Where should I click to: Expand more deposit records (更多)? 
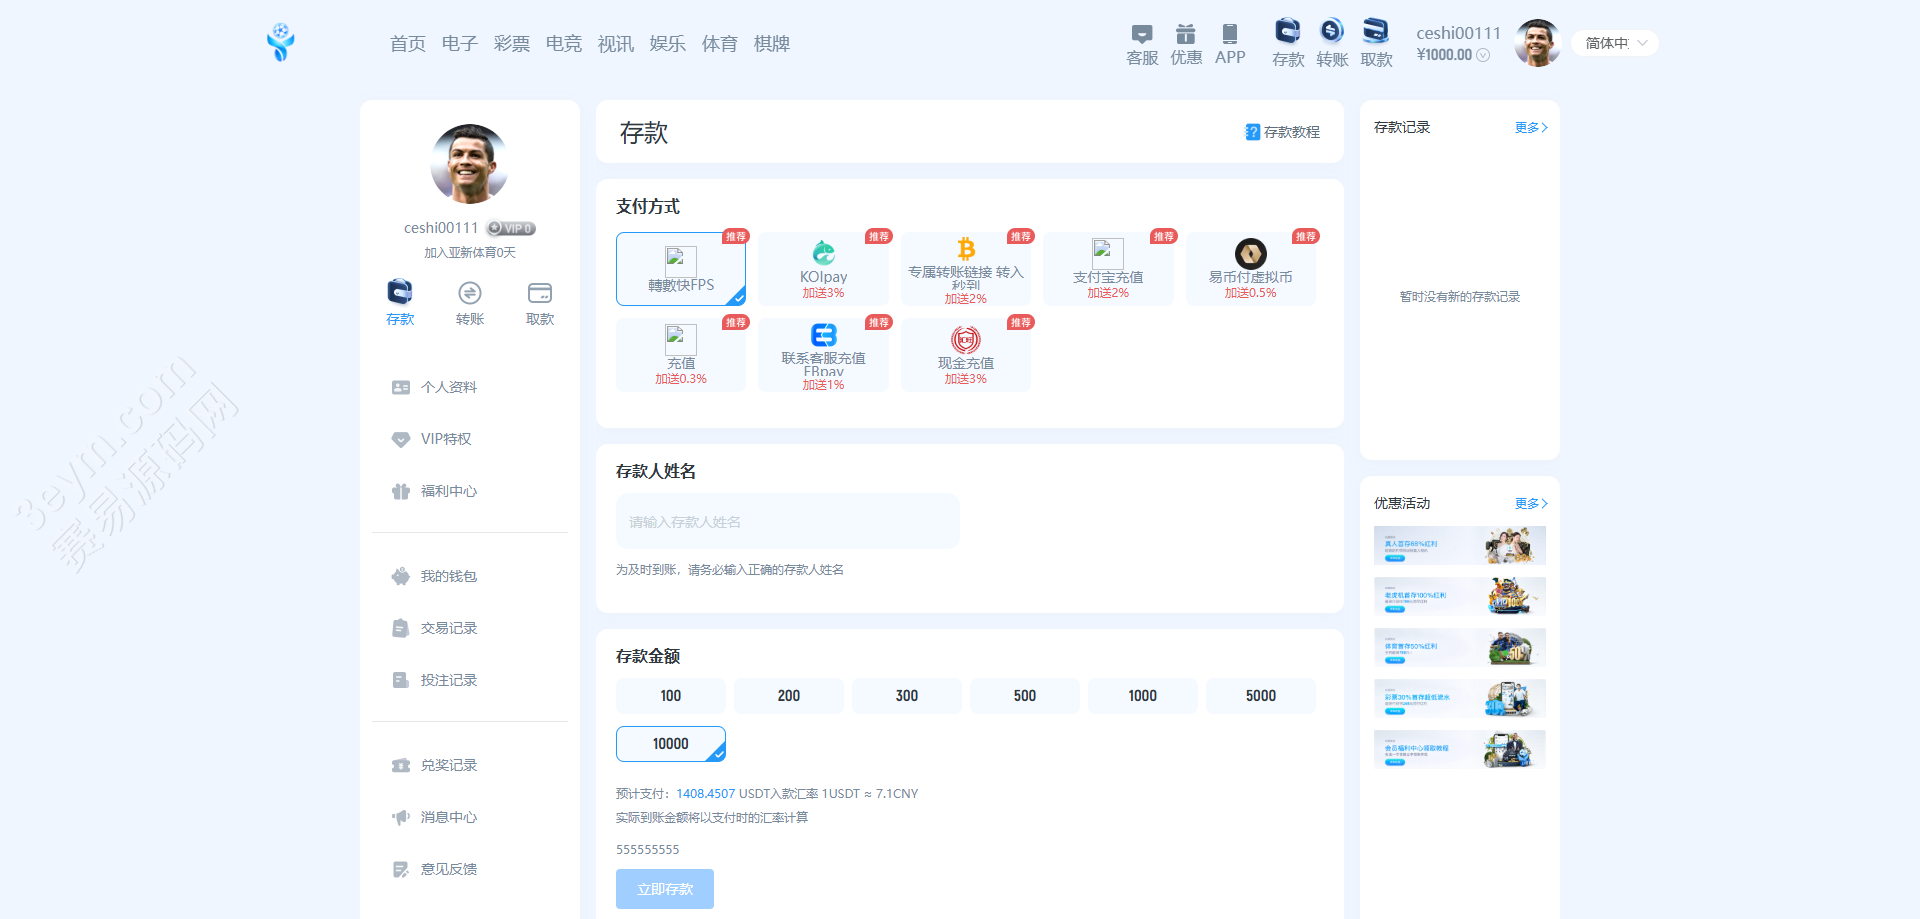click(1530, 128)
